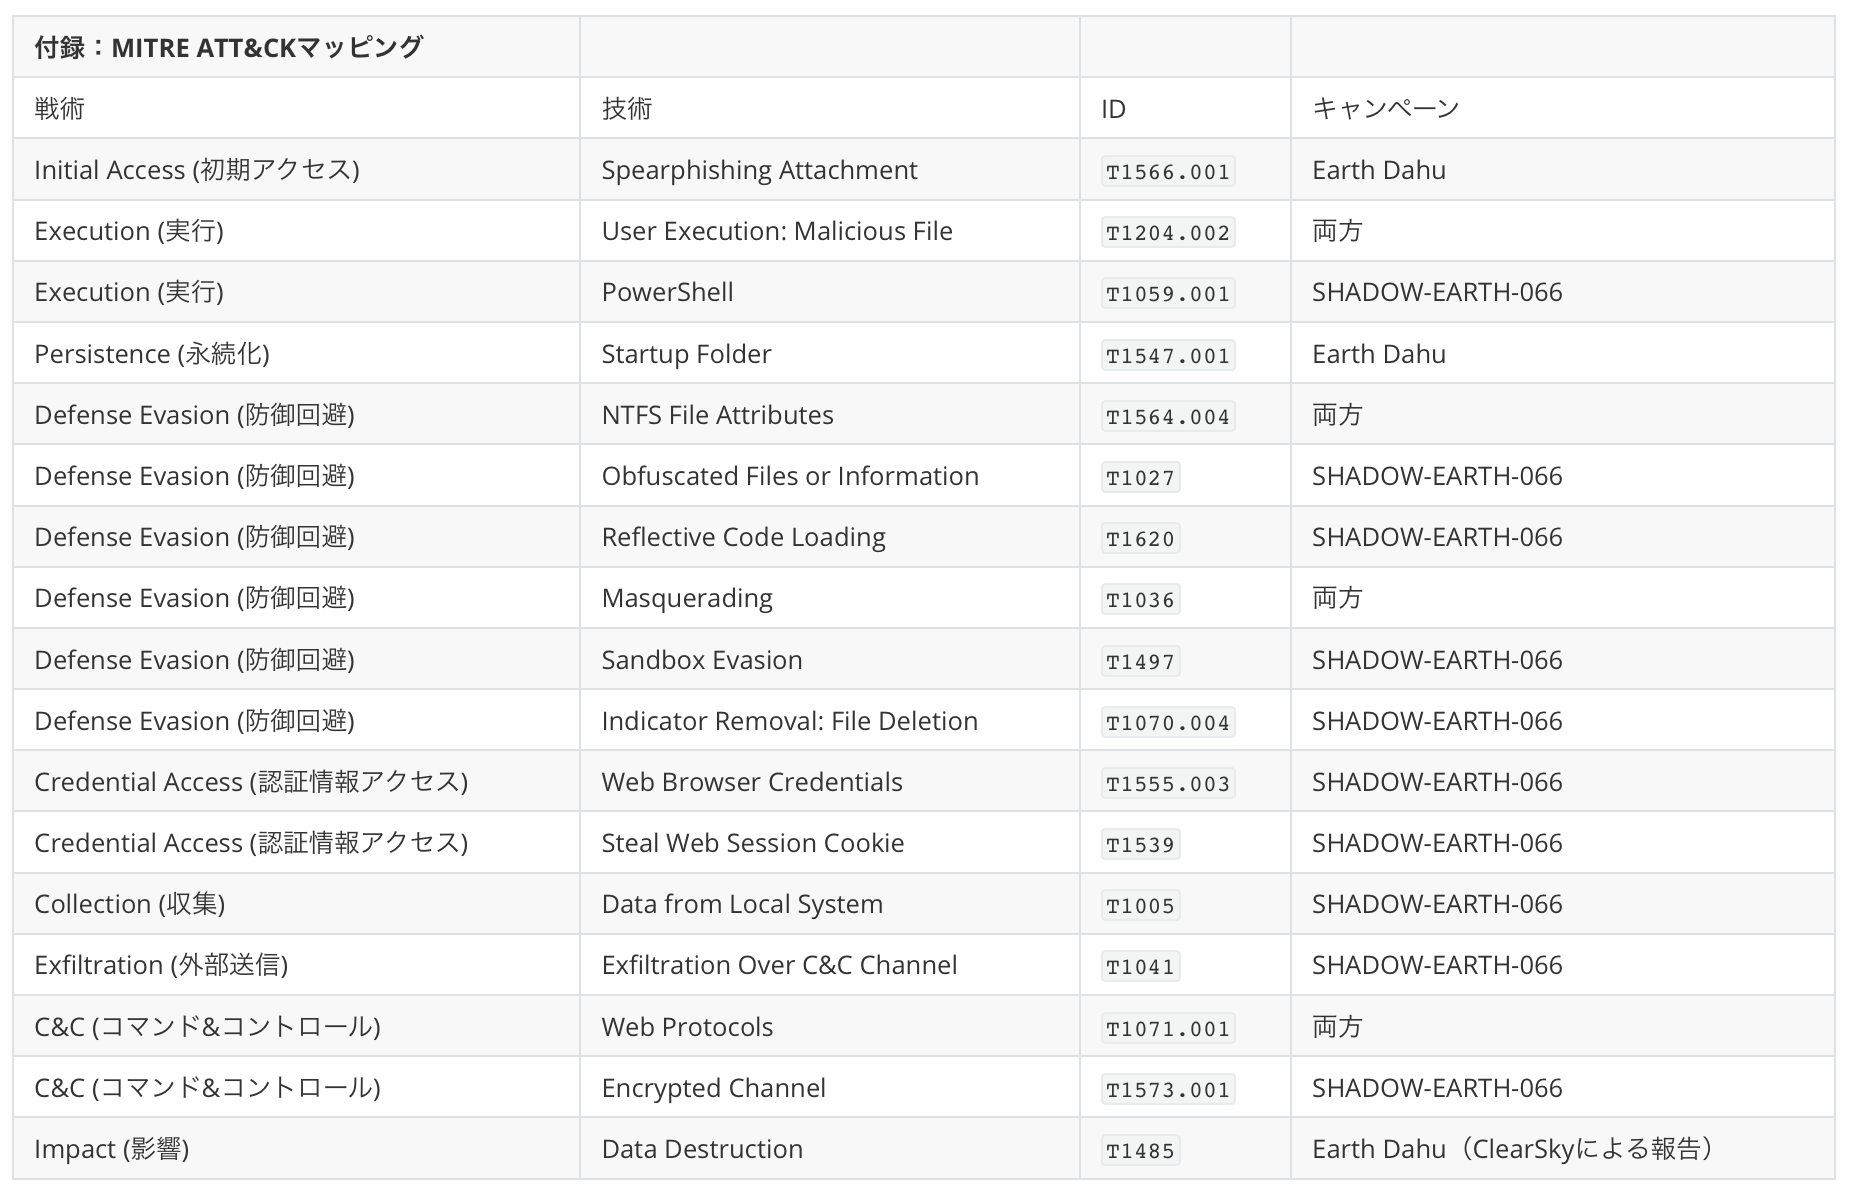Select the T1573.001 Encrypted Channel ID

click(x=1168, y=1089)
